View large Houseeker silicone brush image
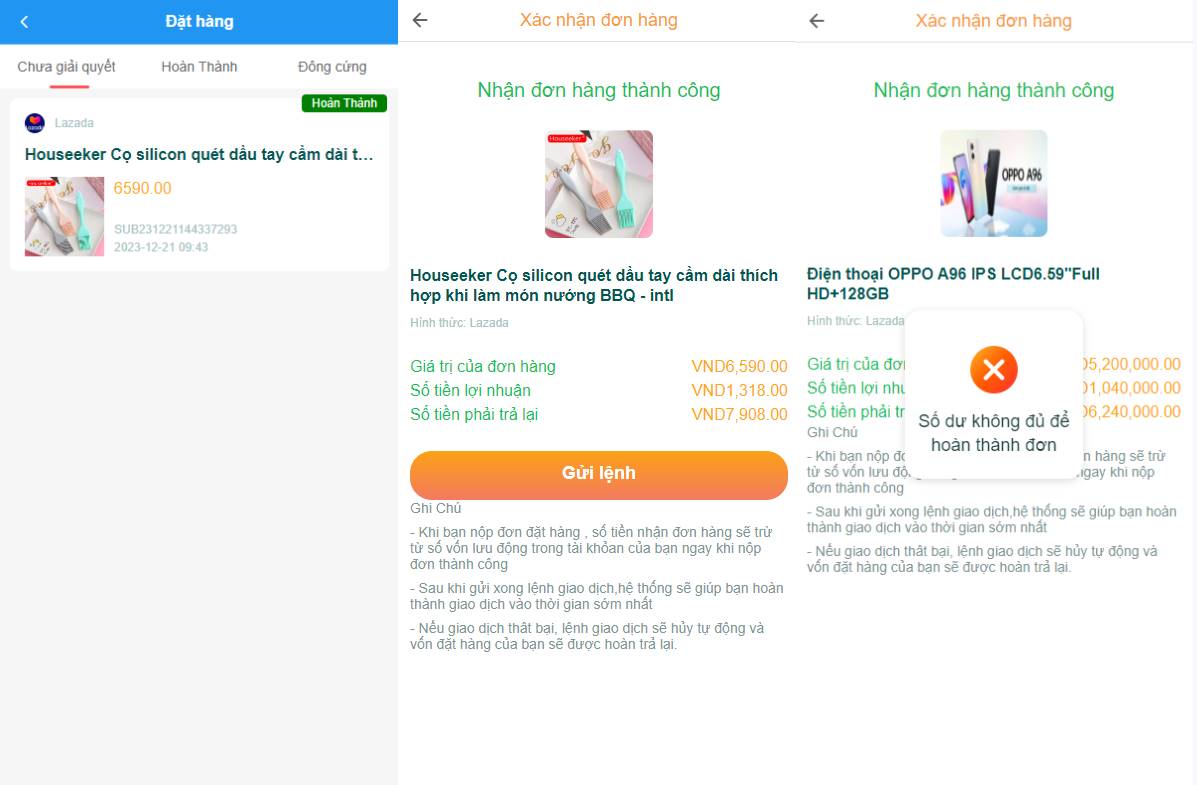Screen dimensions: 1197x785 598,184
